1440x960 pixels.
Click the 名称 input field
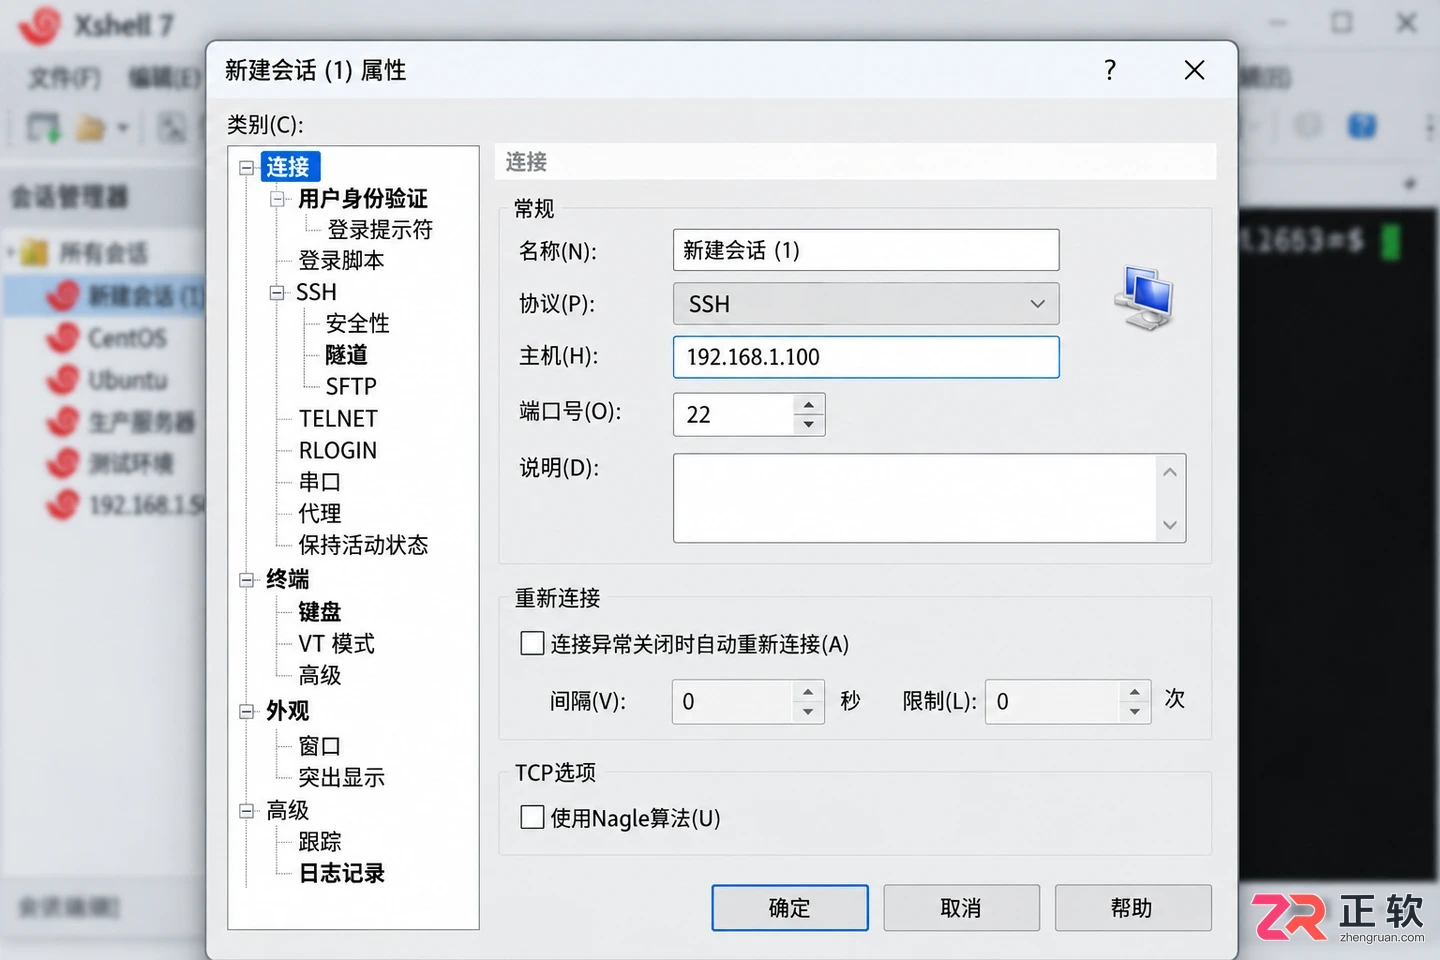pos(866,250)
